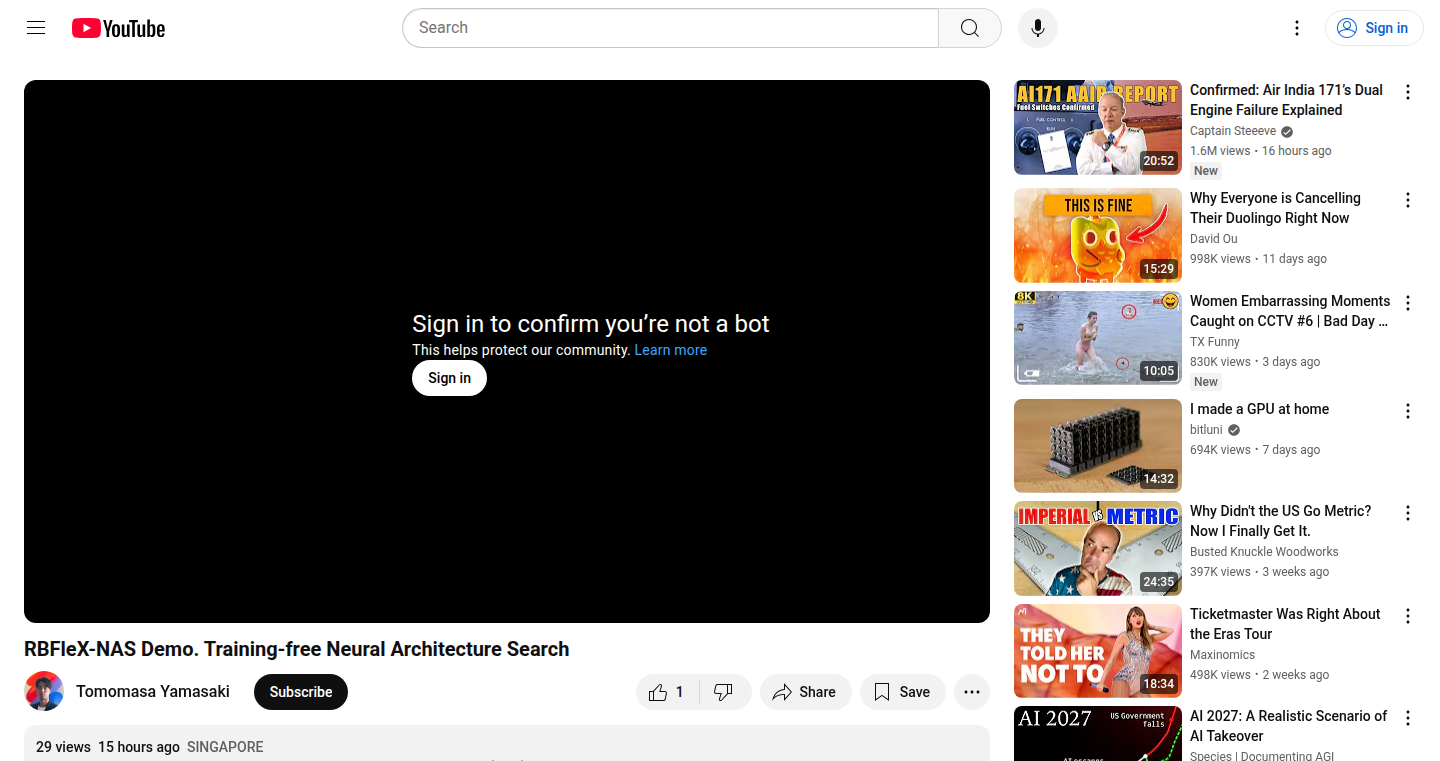The width and height of the screenshot is (1440, 761).
Task: Open 'I made a GPU at home' thumbnail
Action: coord(1098,446)
